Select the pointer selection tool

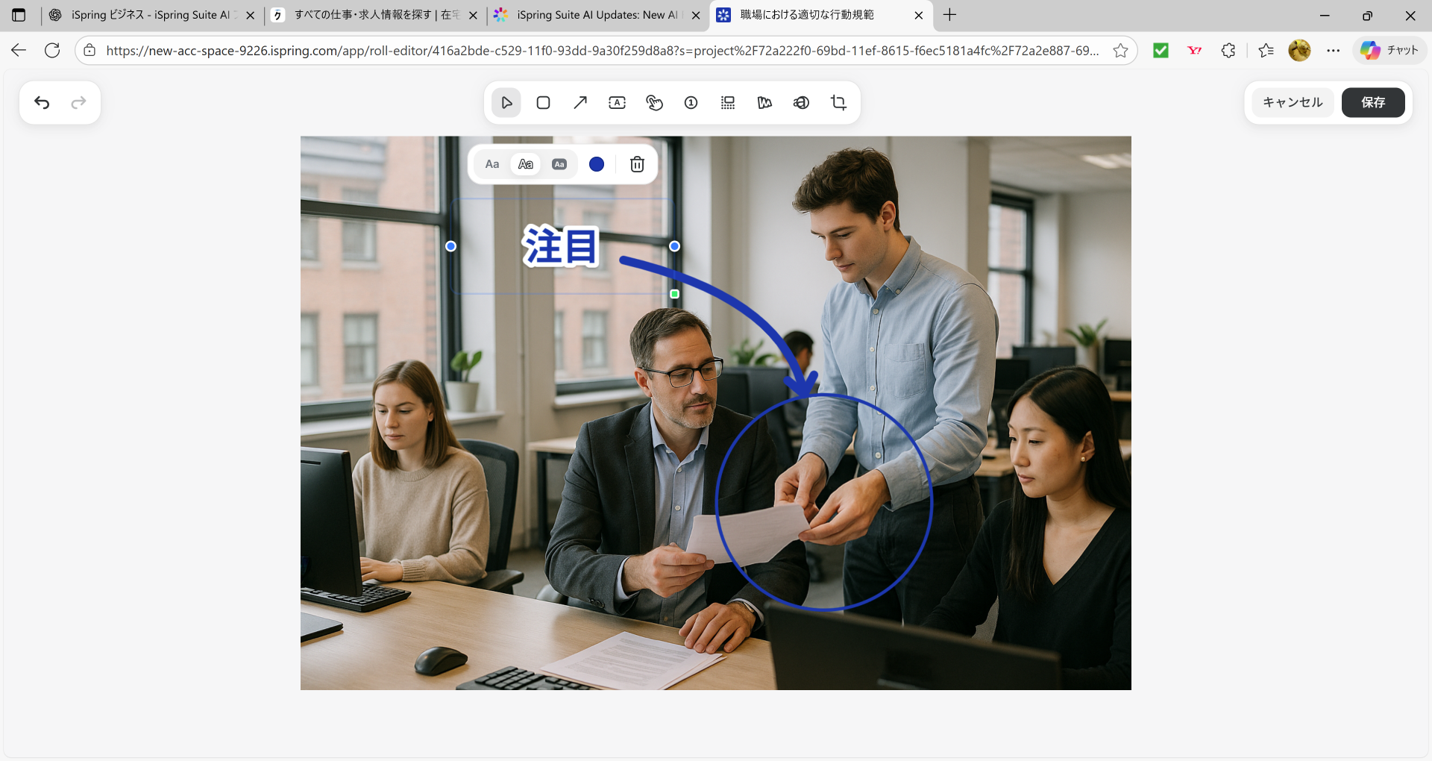pyautogui.click(x=505, y=102)
